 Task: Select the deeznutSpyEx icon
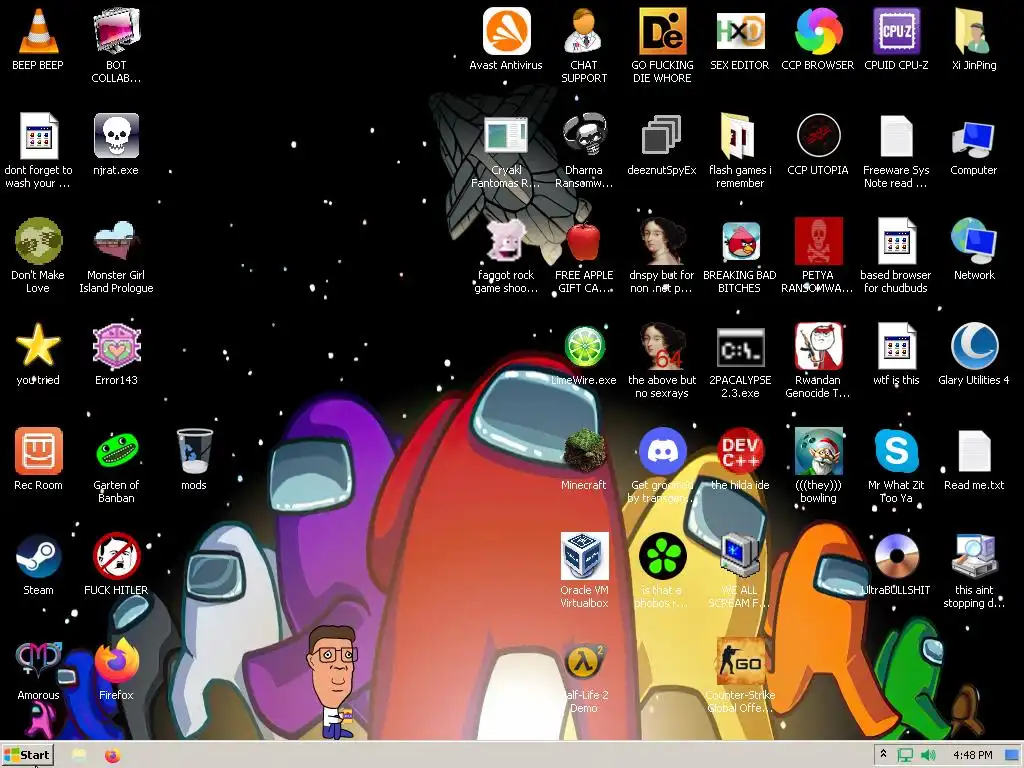pyautogui.click(x=662, y=136)
